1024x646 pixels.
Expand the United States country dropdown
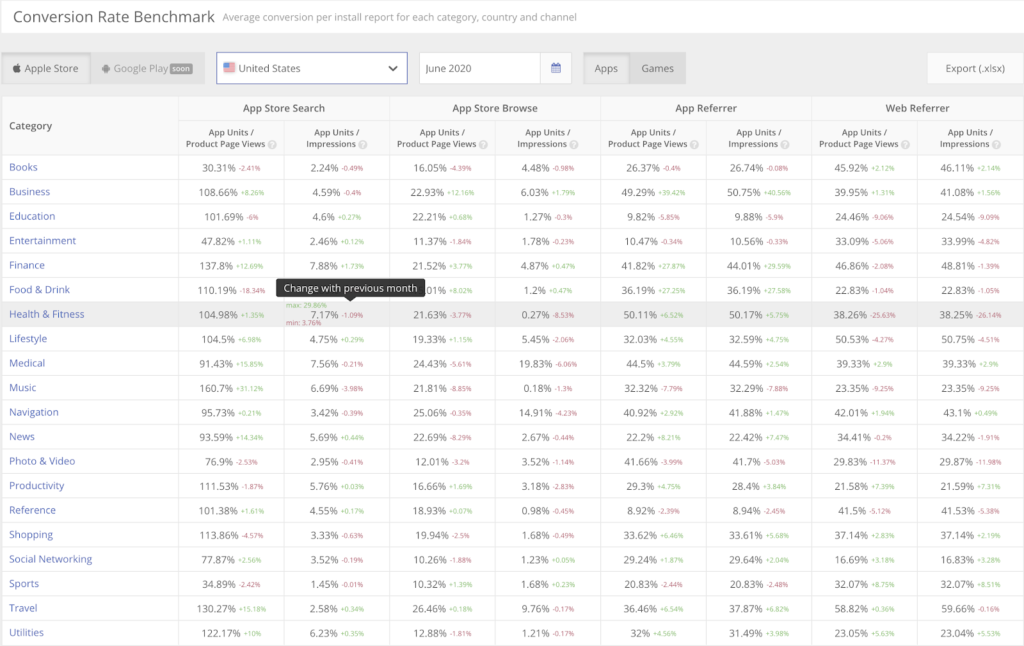(x=312, y=68)
